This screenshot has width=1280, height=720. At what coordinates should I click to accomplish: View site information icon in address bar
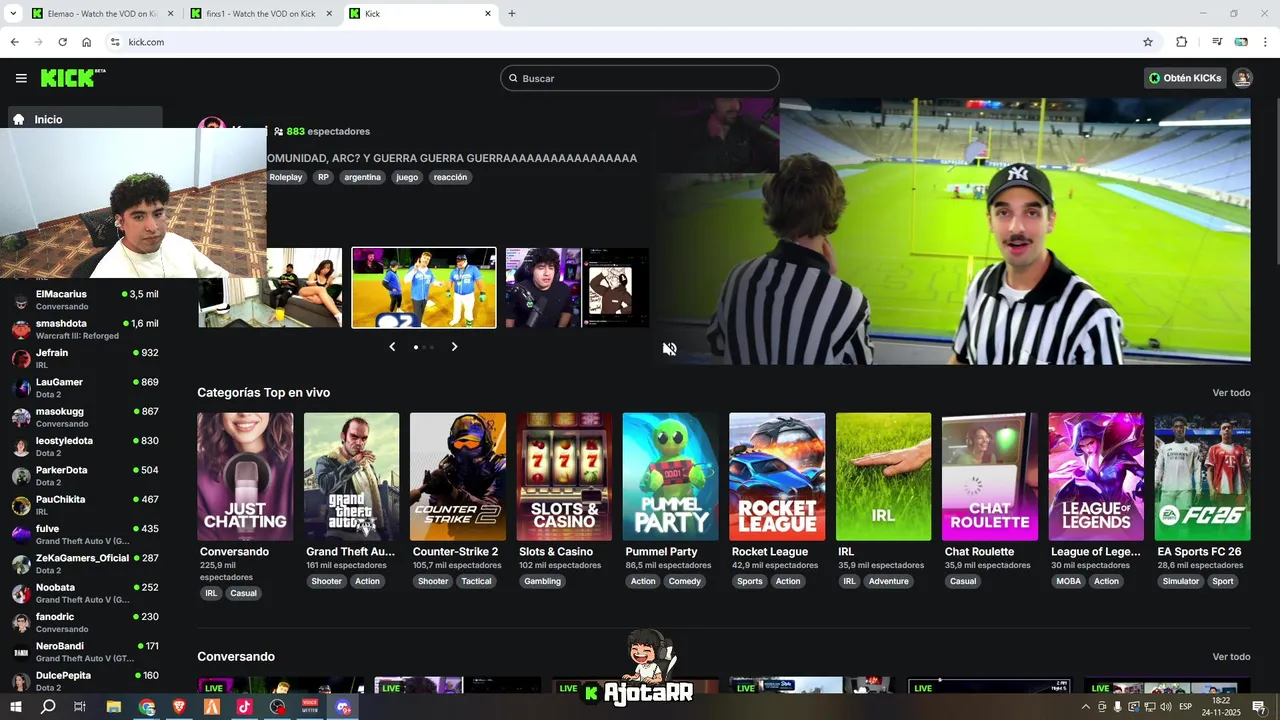115,42
